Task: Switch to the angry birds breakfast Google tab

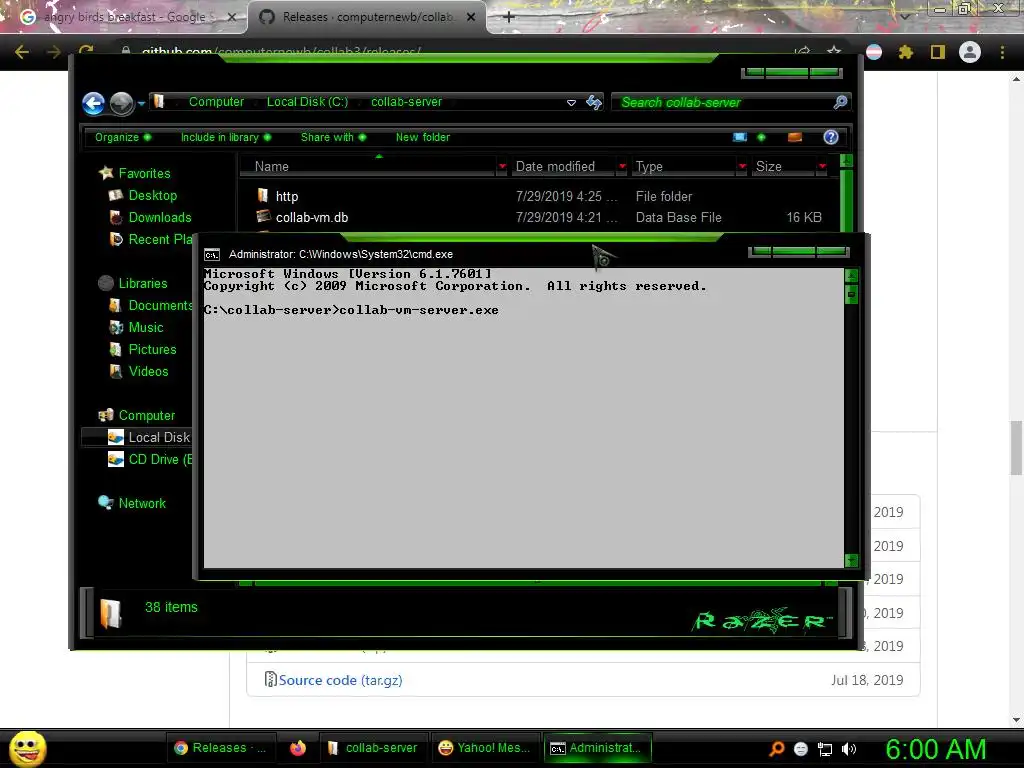Action: 124,17
